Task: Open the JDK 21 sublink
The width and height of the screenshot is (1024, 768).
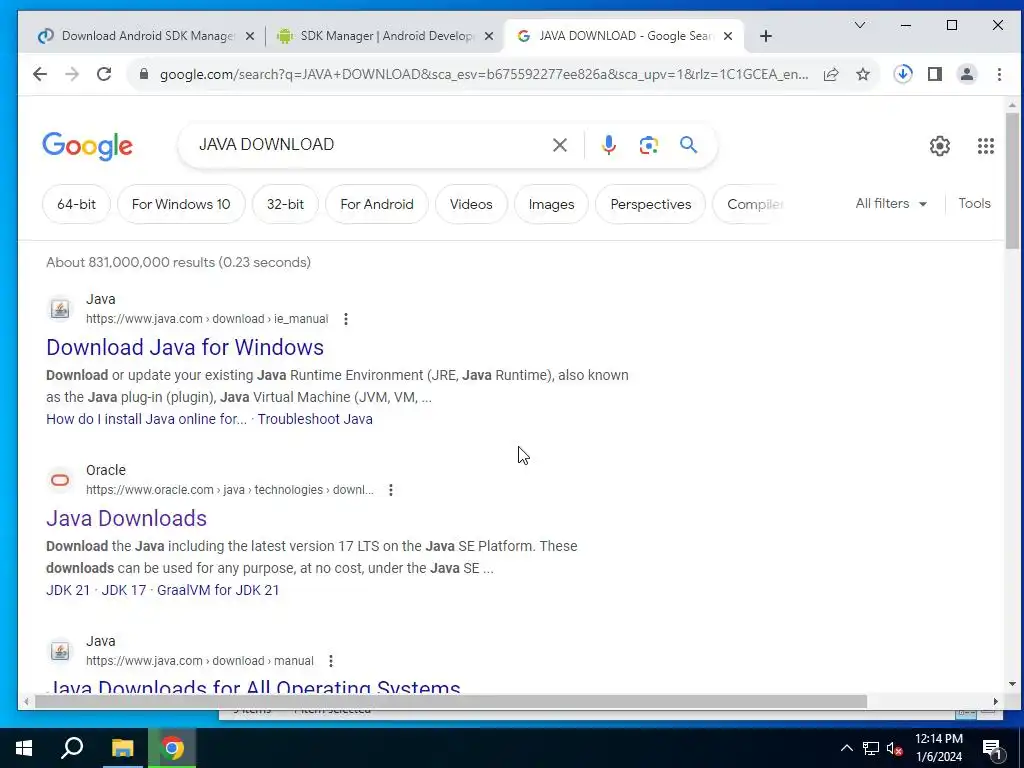Action: [68, 590]
